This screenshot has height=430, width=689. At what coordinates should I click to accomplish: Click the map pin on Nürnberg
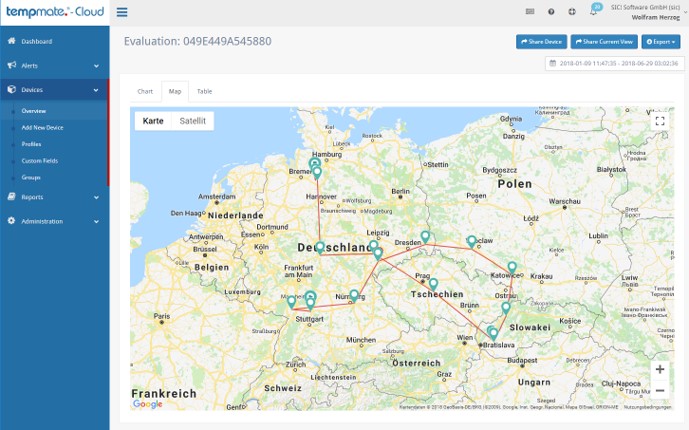click(x=354, y=296)
